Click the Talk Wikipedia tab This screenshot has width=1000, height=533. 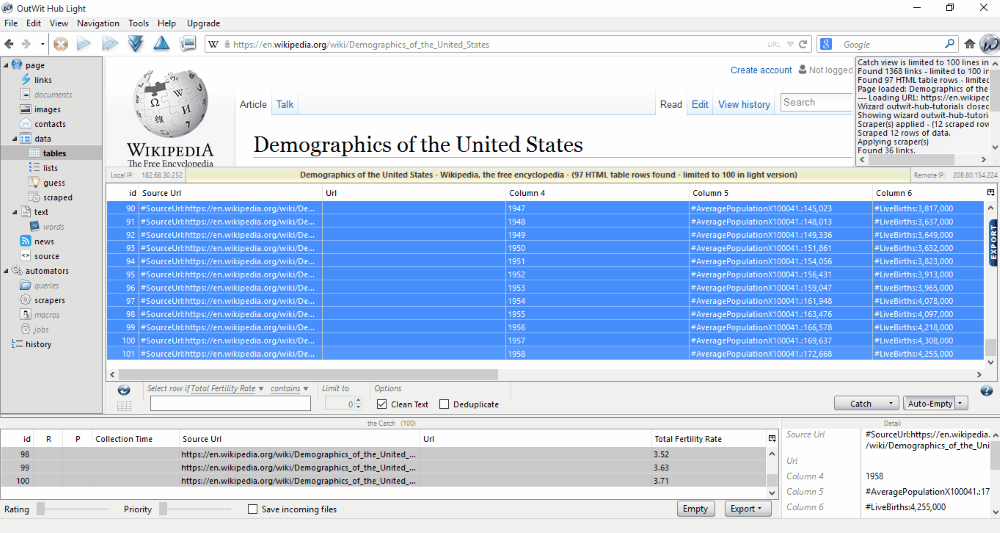284,105
